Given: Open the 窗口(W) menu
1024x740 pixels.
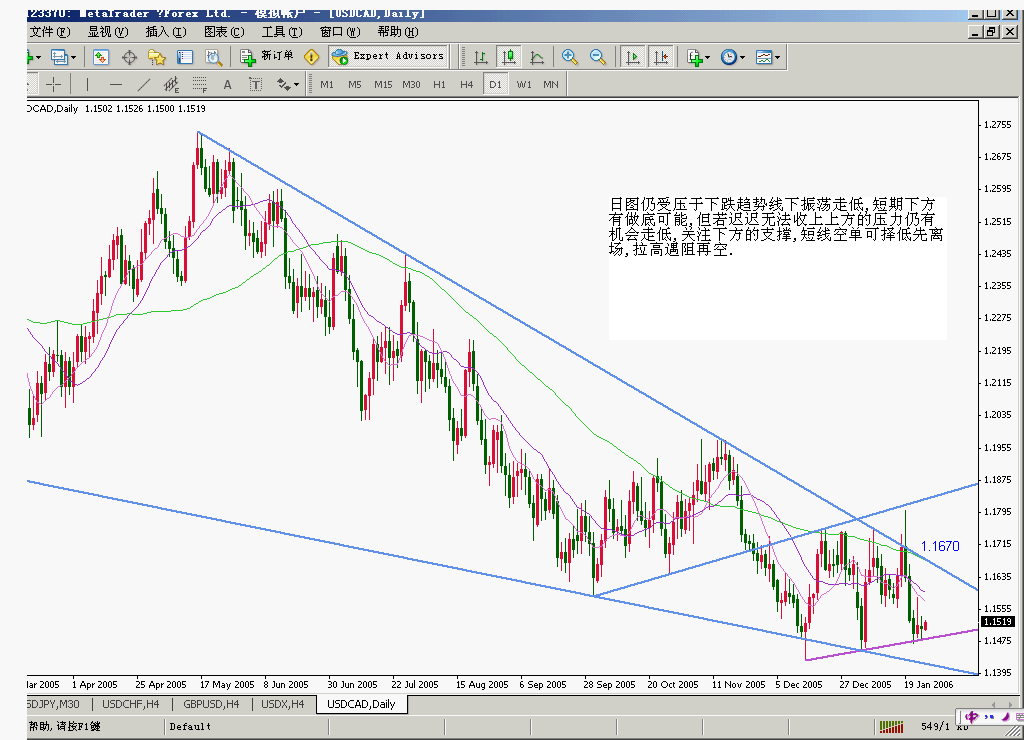Looking at the screenshot, I should [x=340, y=31].
